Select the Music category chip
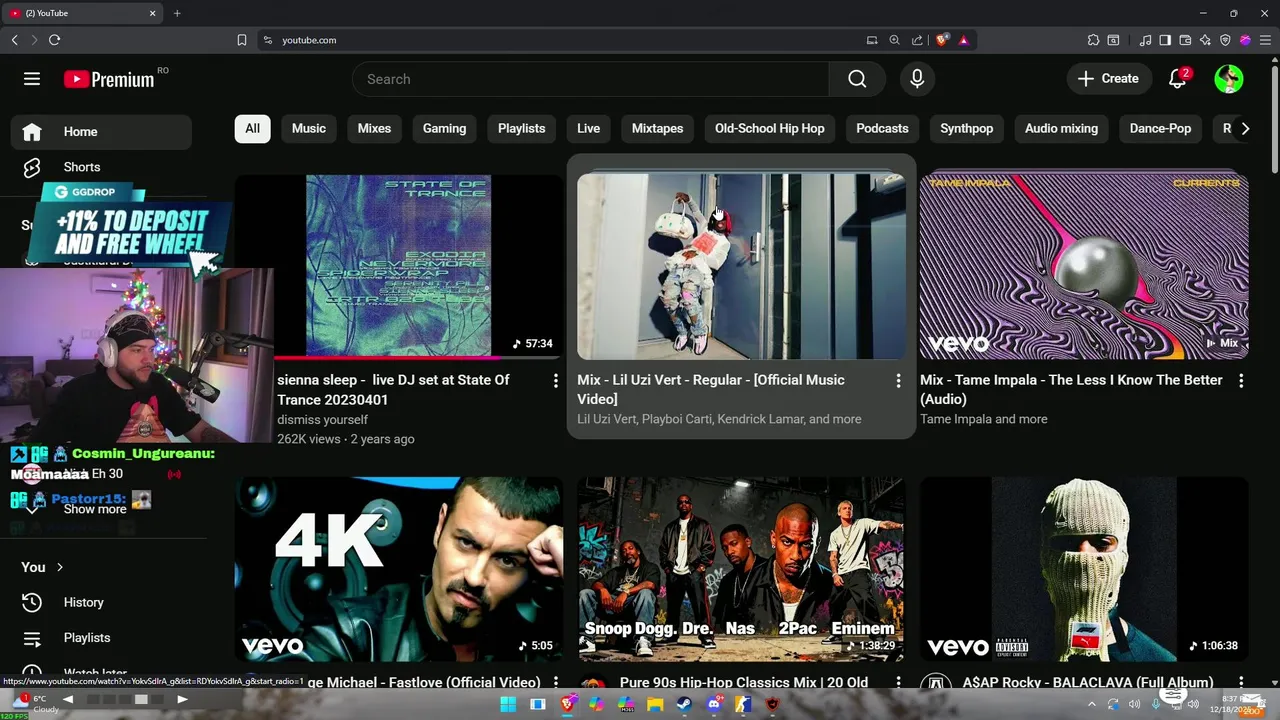Image resolution: width=1280 pixels, height=720 pixels. (x=309, y=128)
